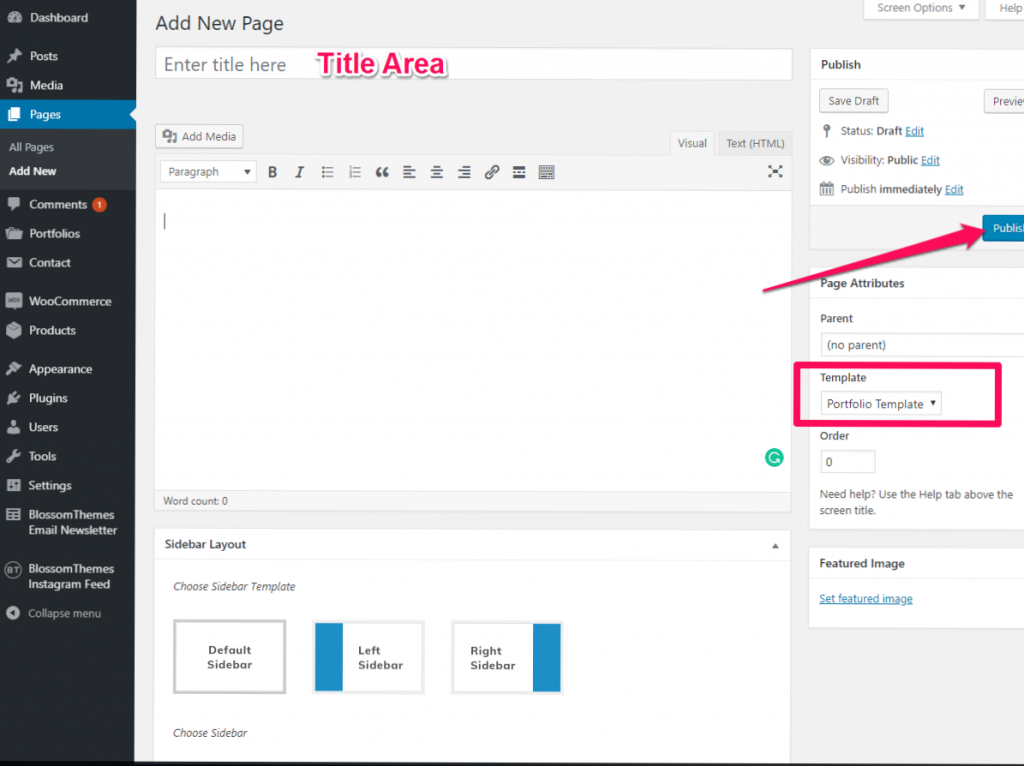Align the text center
Screen dimensions: 1024x766
pyautogui.click(x=436, y=171)
